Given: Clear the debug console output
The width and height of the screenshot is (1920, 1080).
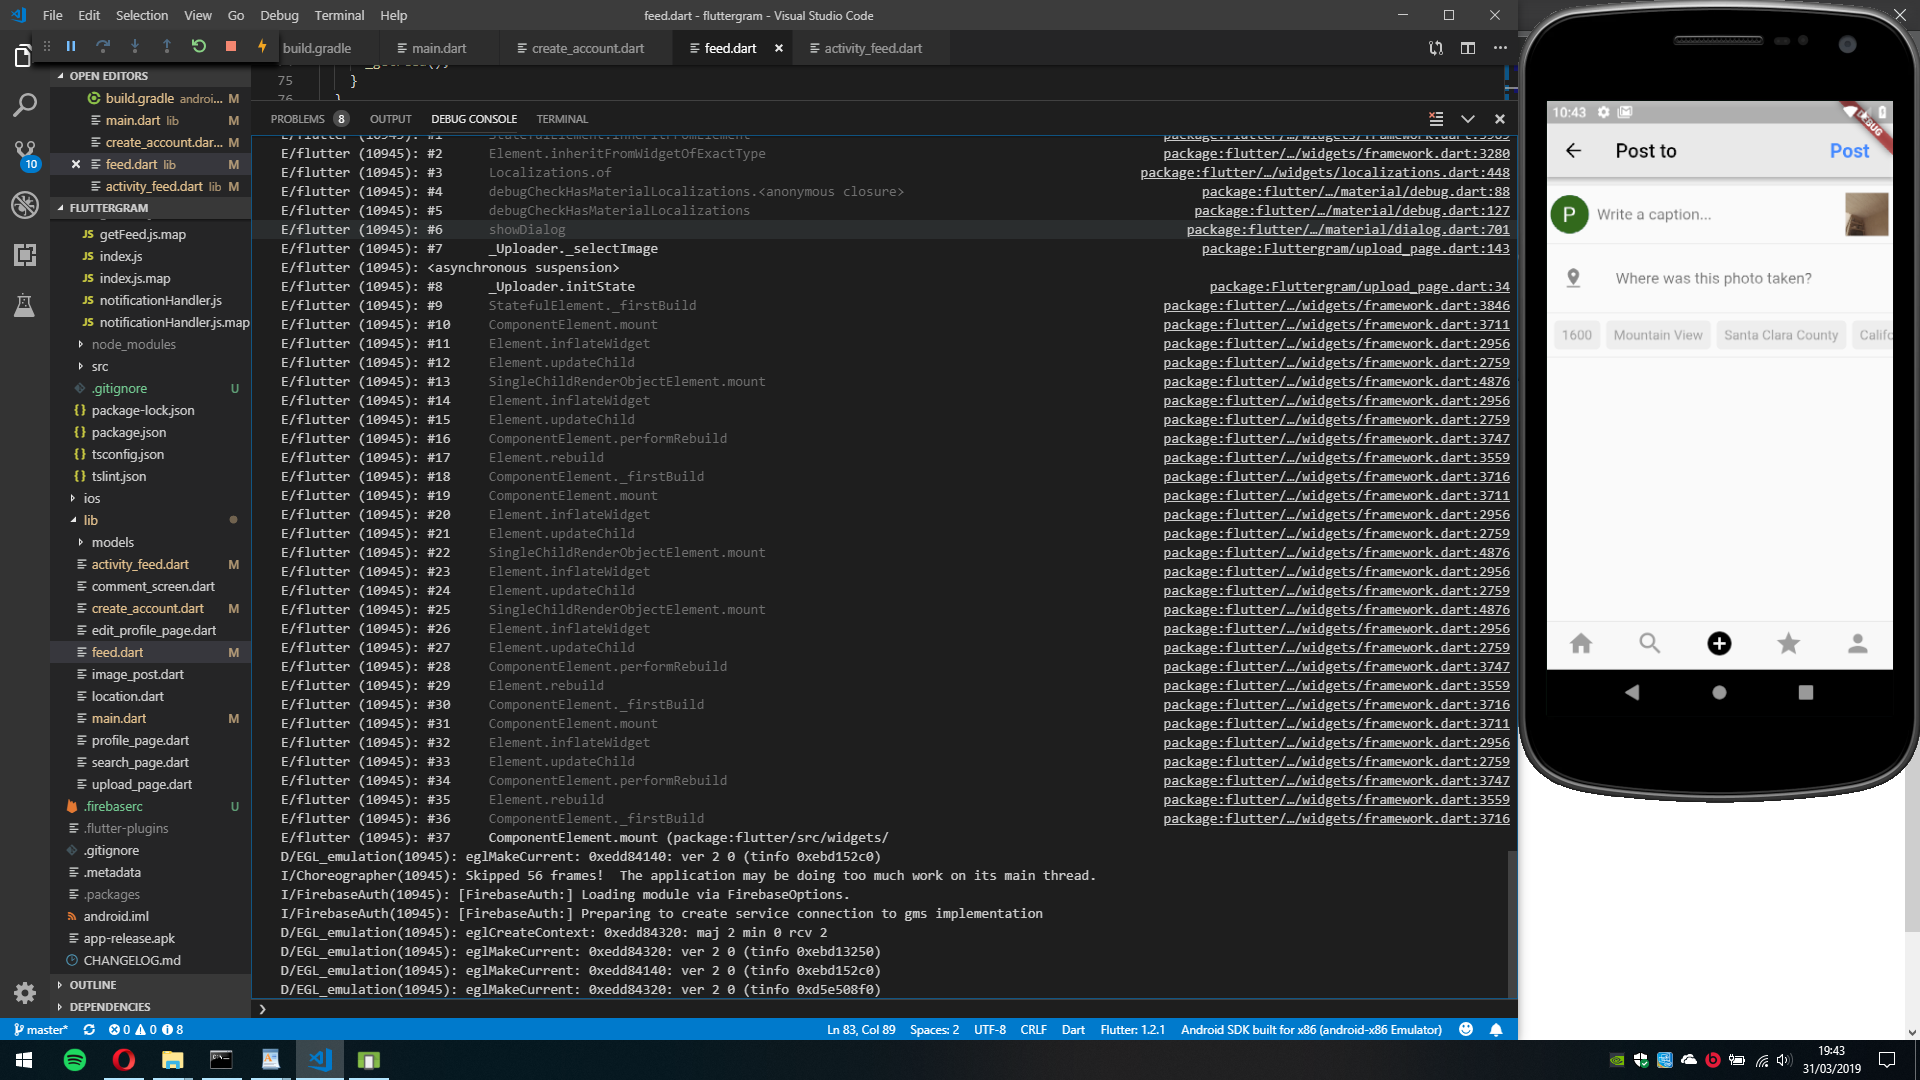Looking at the screenshot, I should point(1436,119).
